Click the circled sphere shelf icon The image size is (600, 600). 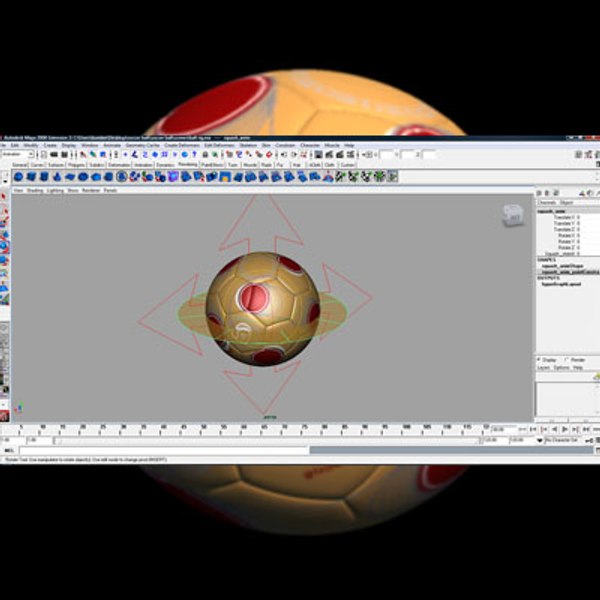click(x=122, y=176)
